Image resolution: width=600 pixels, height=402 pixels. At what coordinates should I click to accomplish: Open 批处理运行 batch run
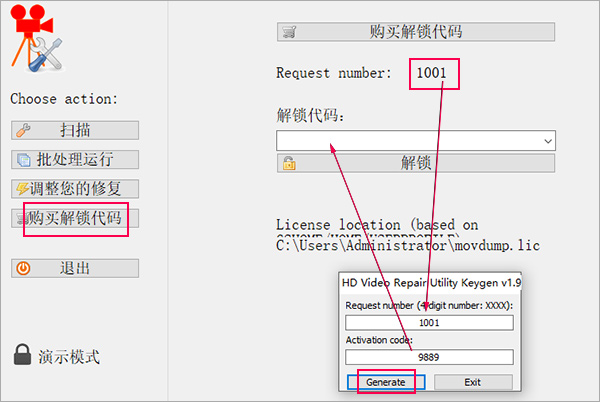pos(75,159)
